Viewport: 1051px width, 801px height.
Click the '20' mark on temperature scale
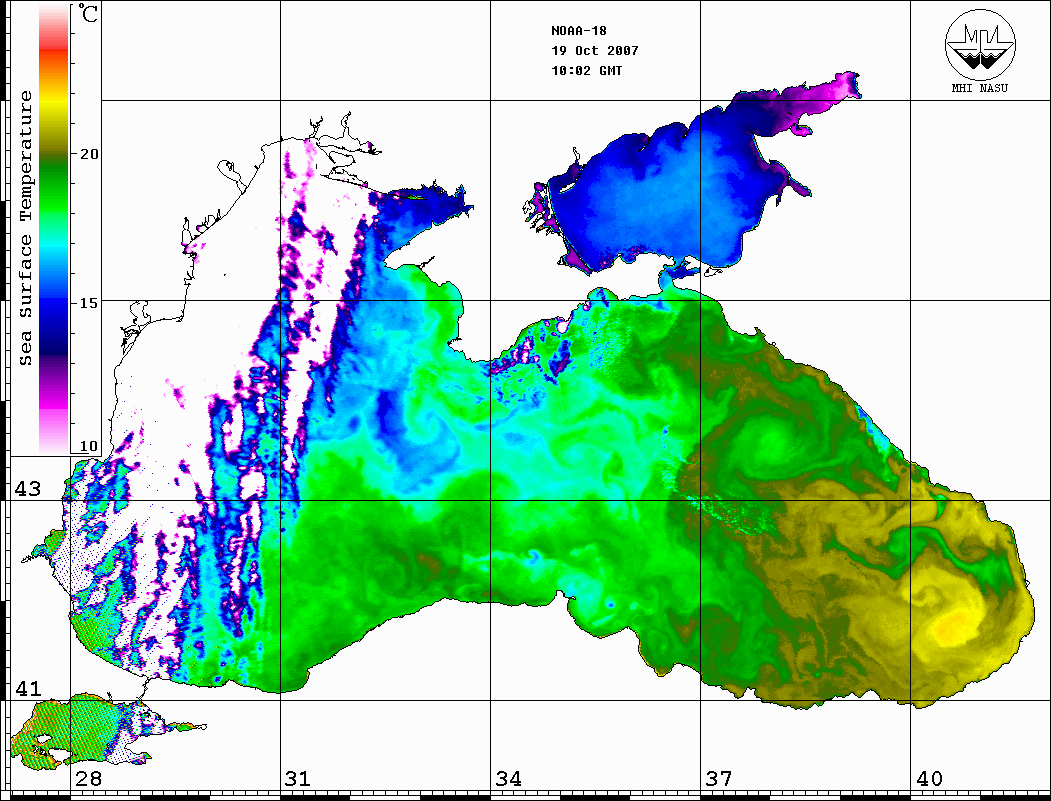click(89, 154)
